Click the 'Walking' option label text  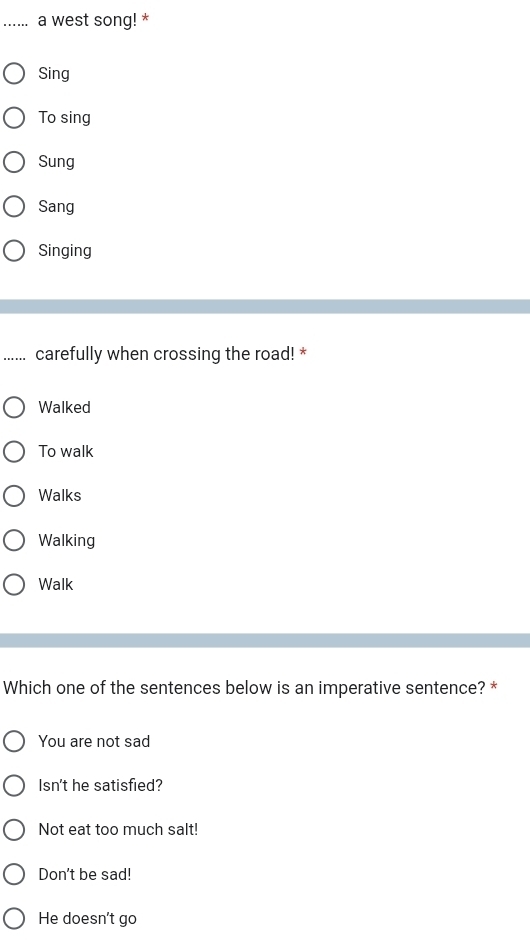tap(67, 540)
